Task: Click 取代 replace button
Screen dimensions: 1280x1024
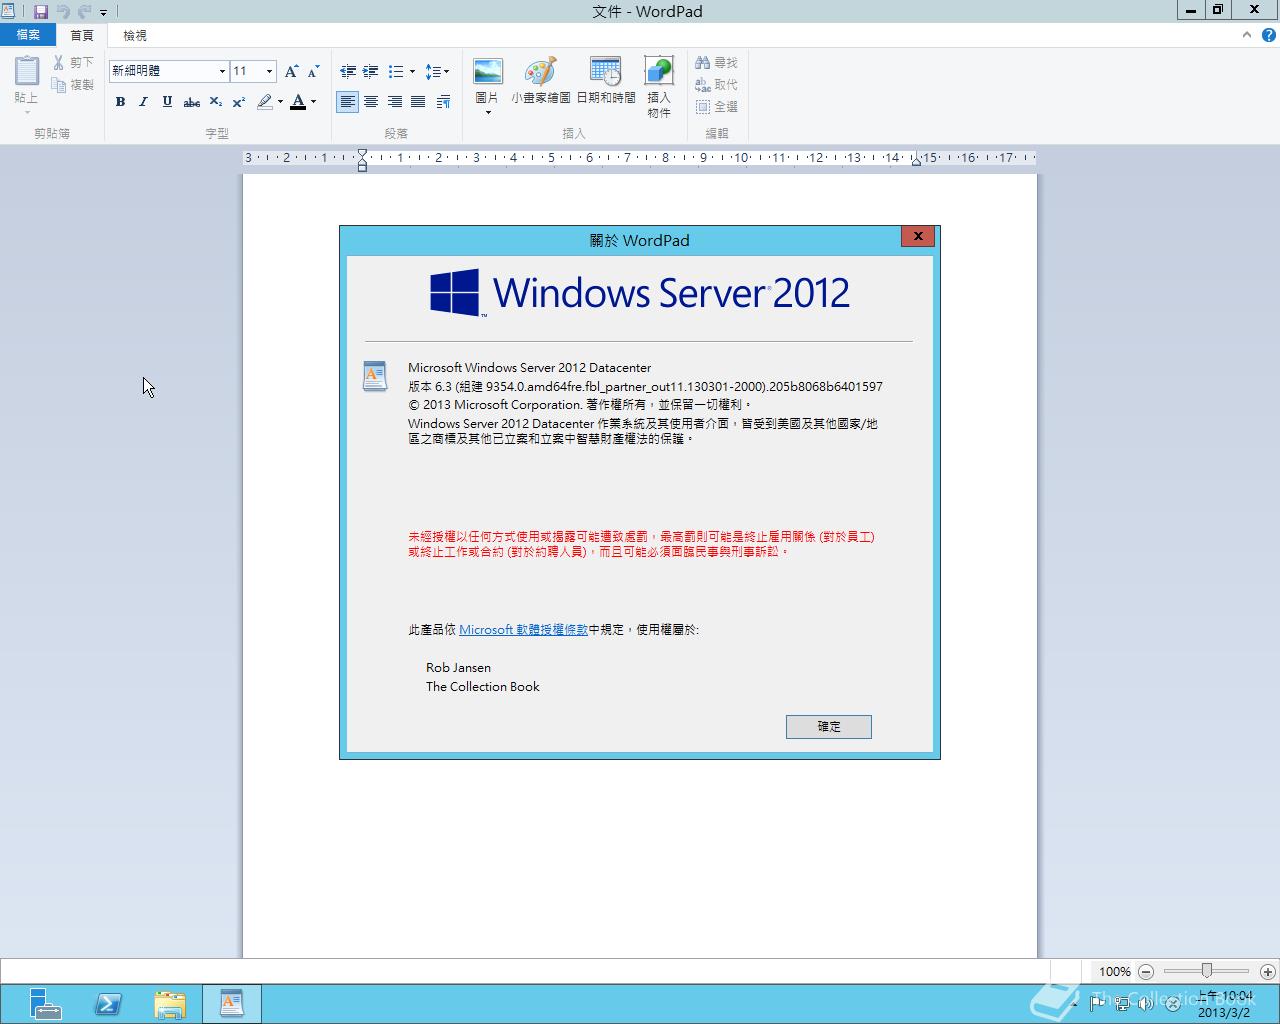Action: coord(717,85)
